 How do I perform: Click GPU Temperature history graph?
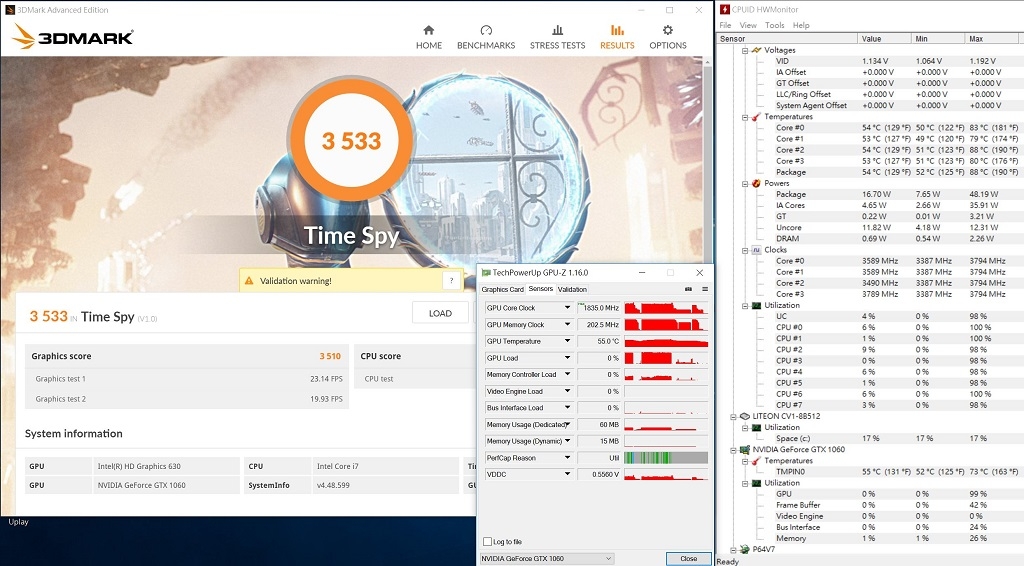tap(666, 341)
